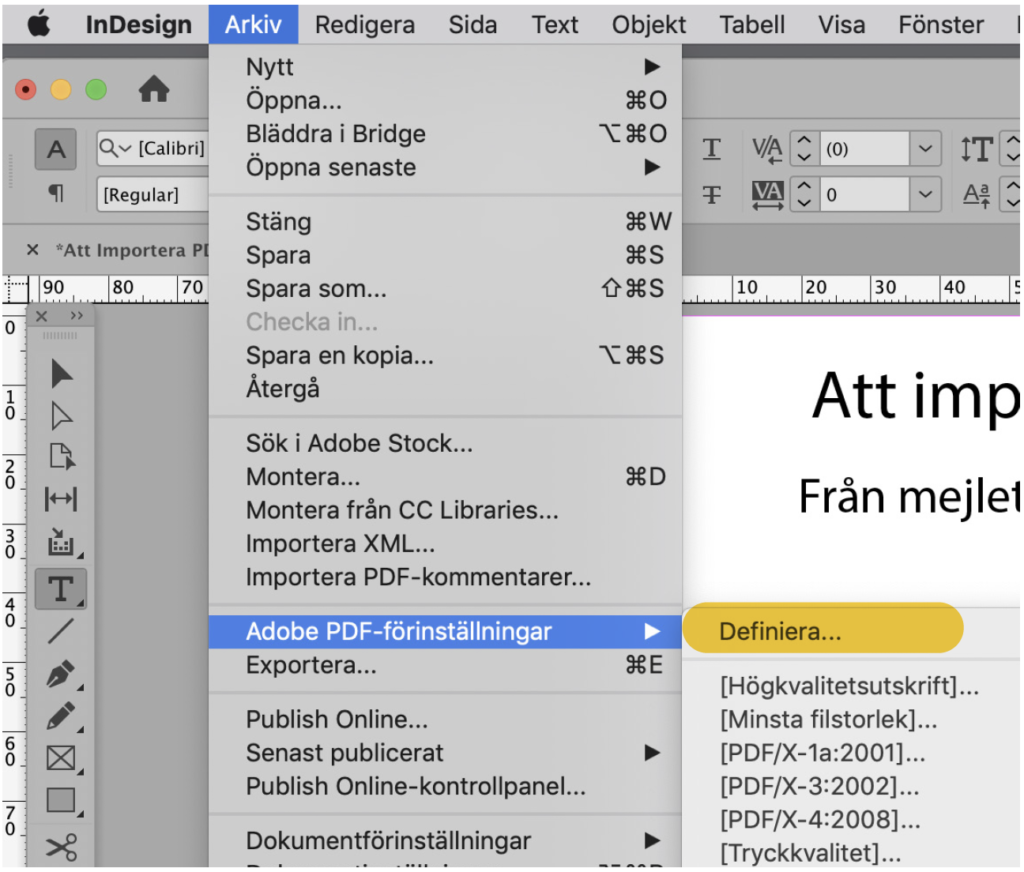Open the Arkiv menu

[253, 25]
